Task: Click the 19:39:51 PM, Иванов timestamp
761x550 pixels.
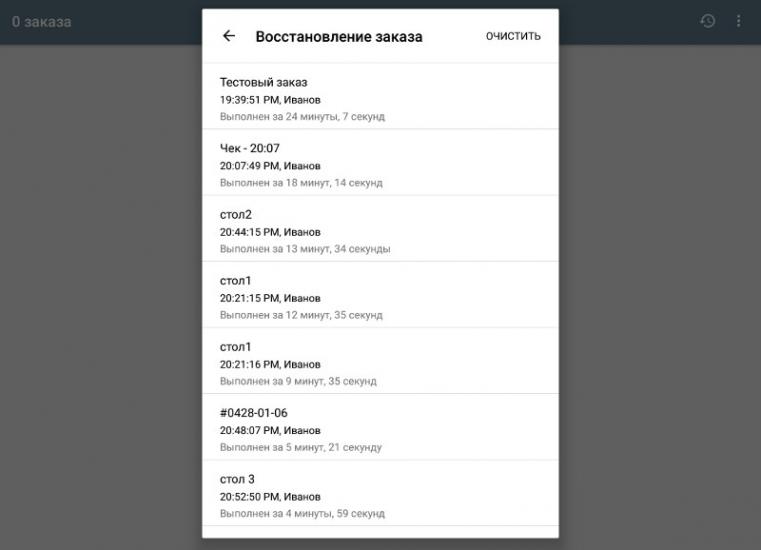Action: click(270, 100)
